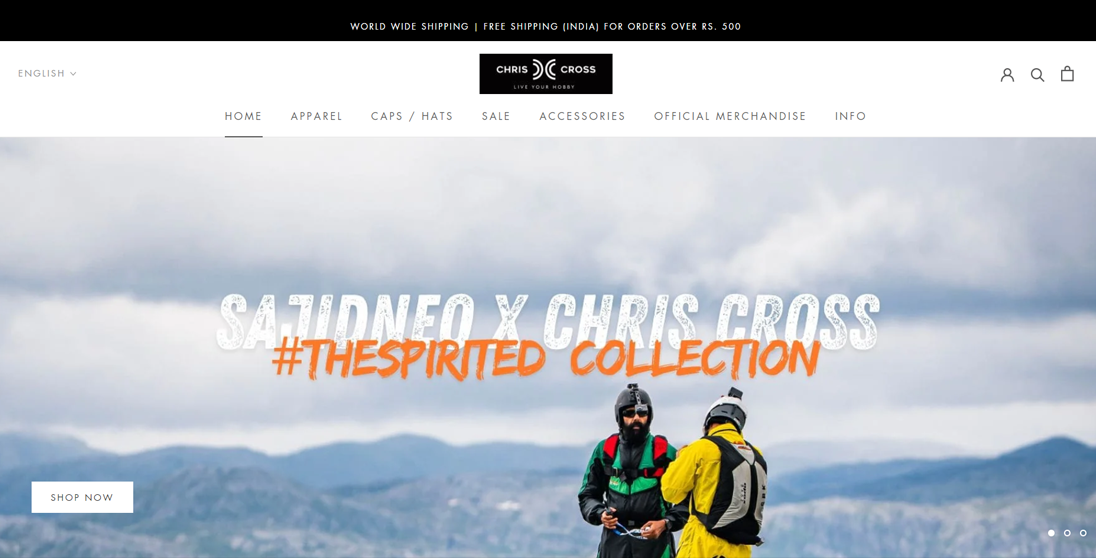
Task: Select the Sale menu item
Action: point(496,116)
